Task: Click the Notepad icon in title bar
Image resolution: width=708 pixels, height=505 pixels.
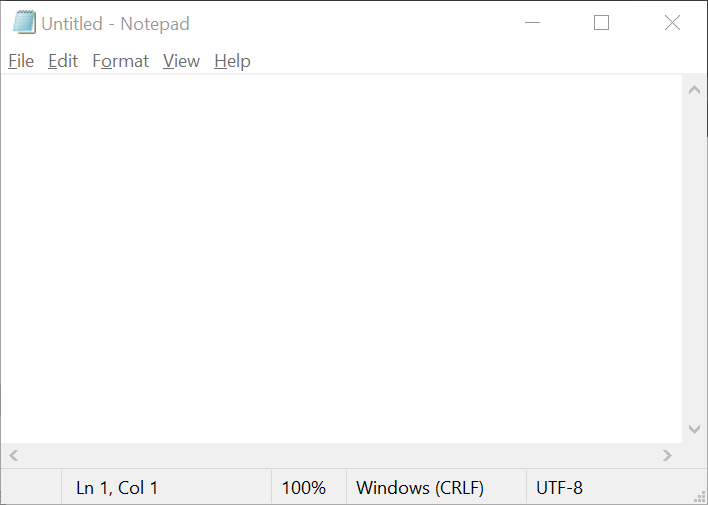Action: coord(24,22)
